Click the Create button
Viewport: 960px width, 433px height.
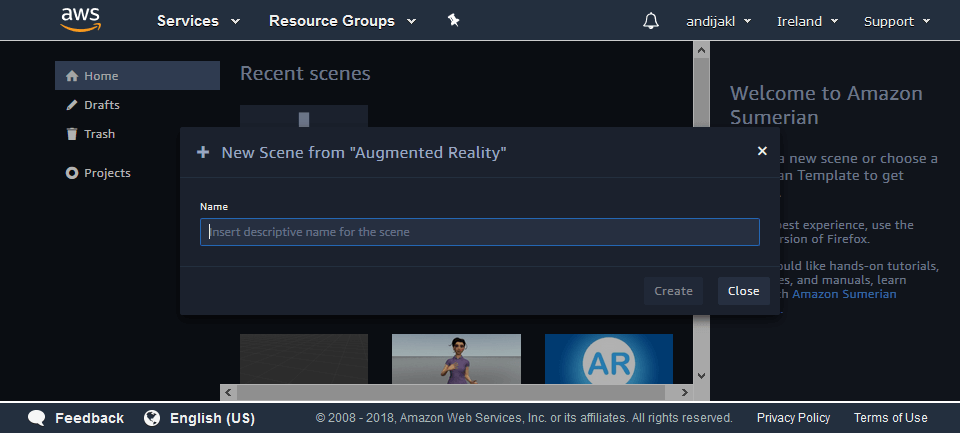pos(673,291)
